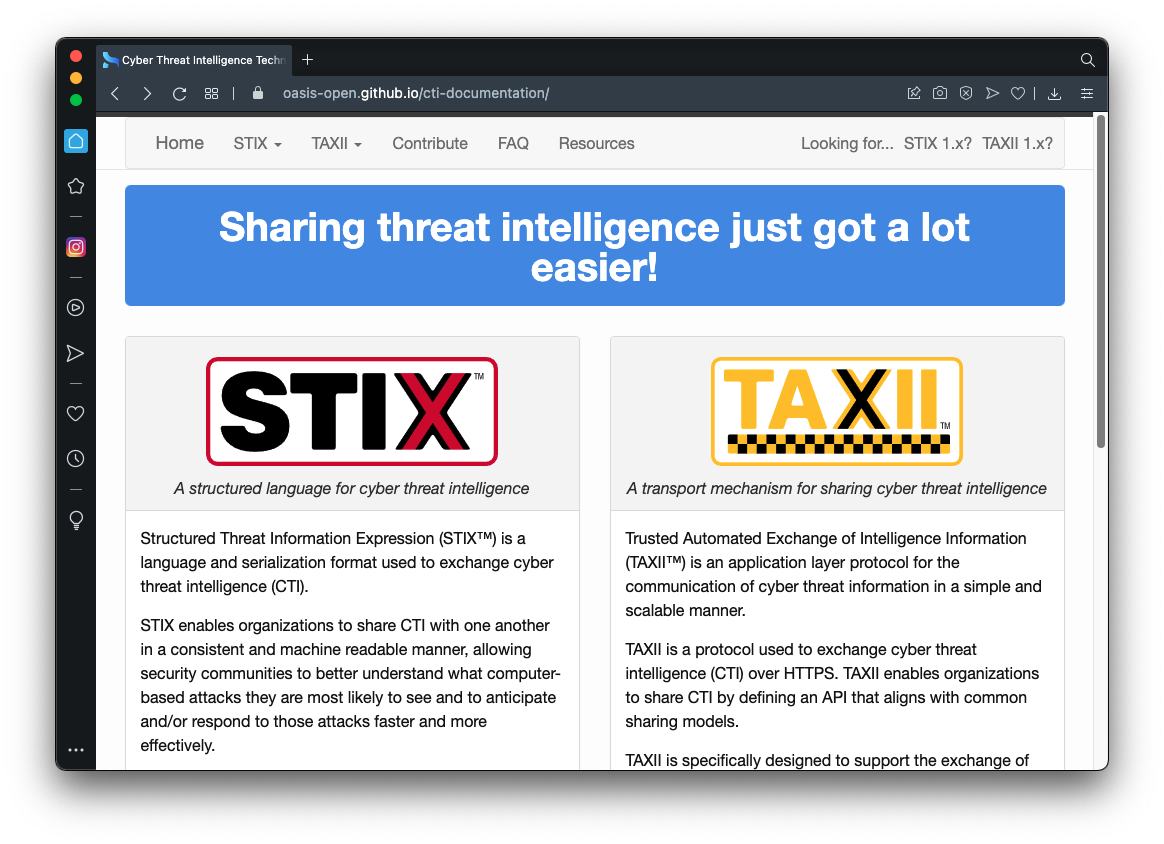
Task: Click 'TAXII is a protocol' paragraph
Action: [x=831, y=685]
